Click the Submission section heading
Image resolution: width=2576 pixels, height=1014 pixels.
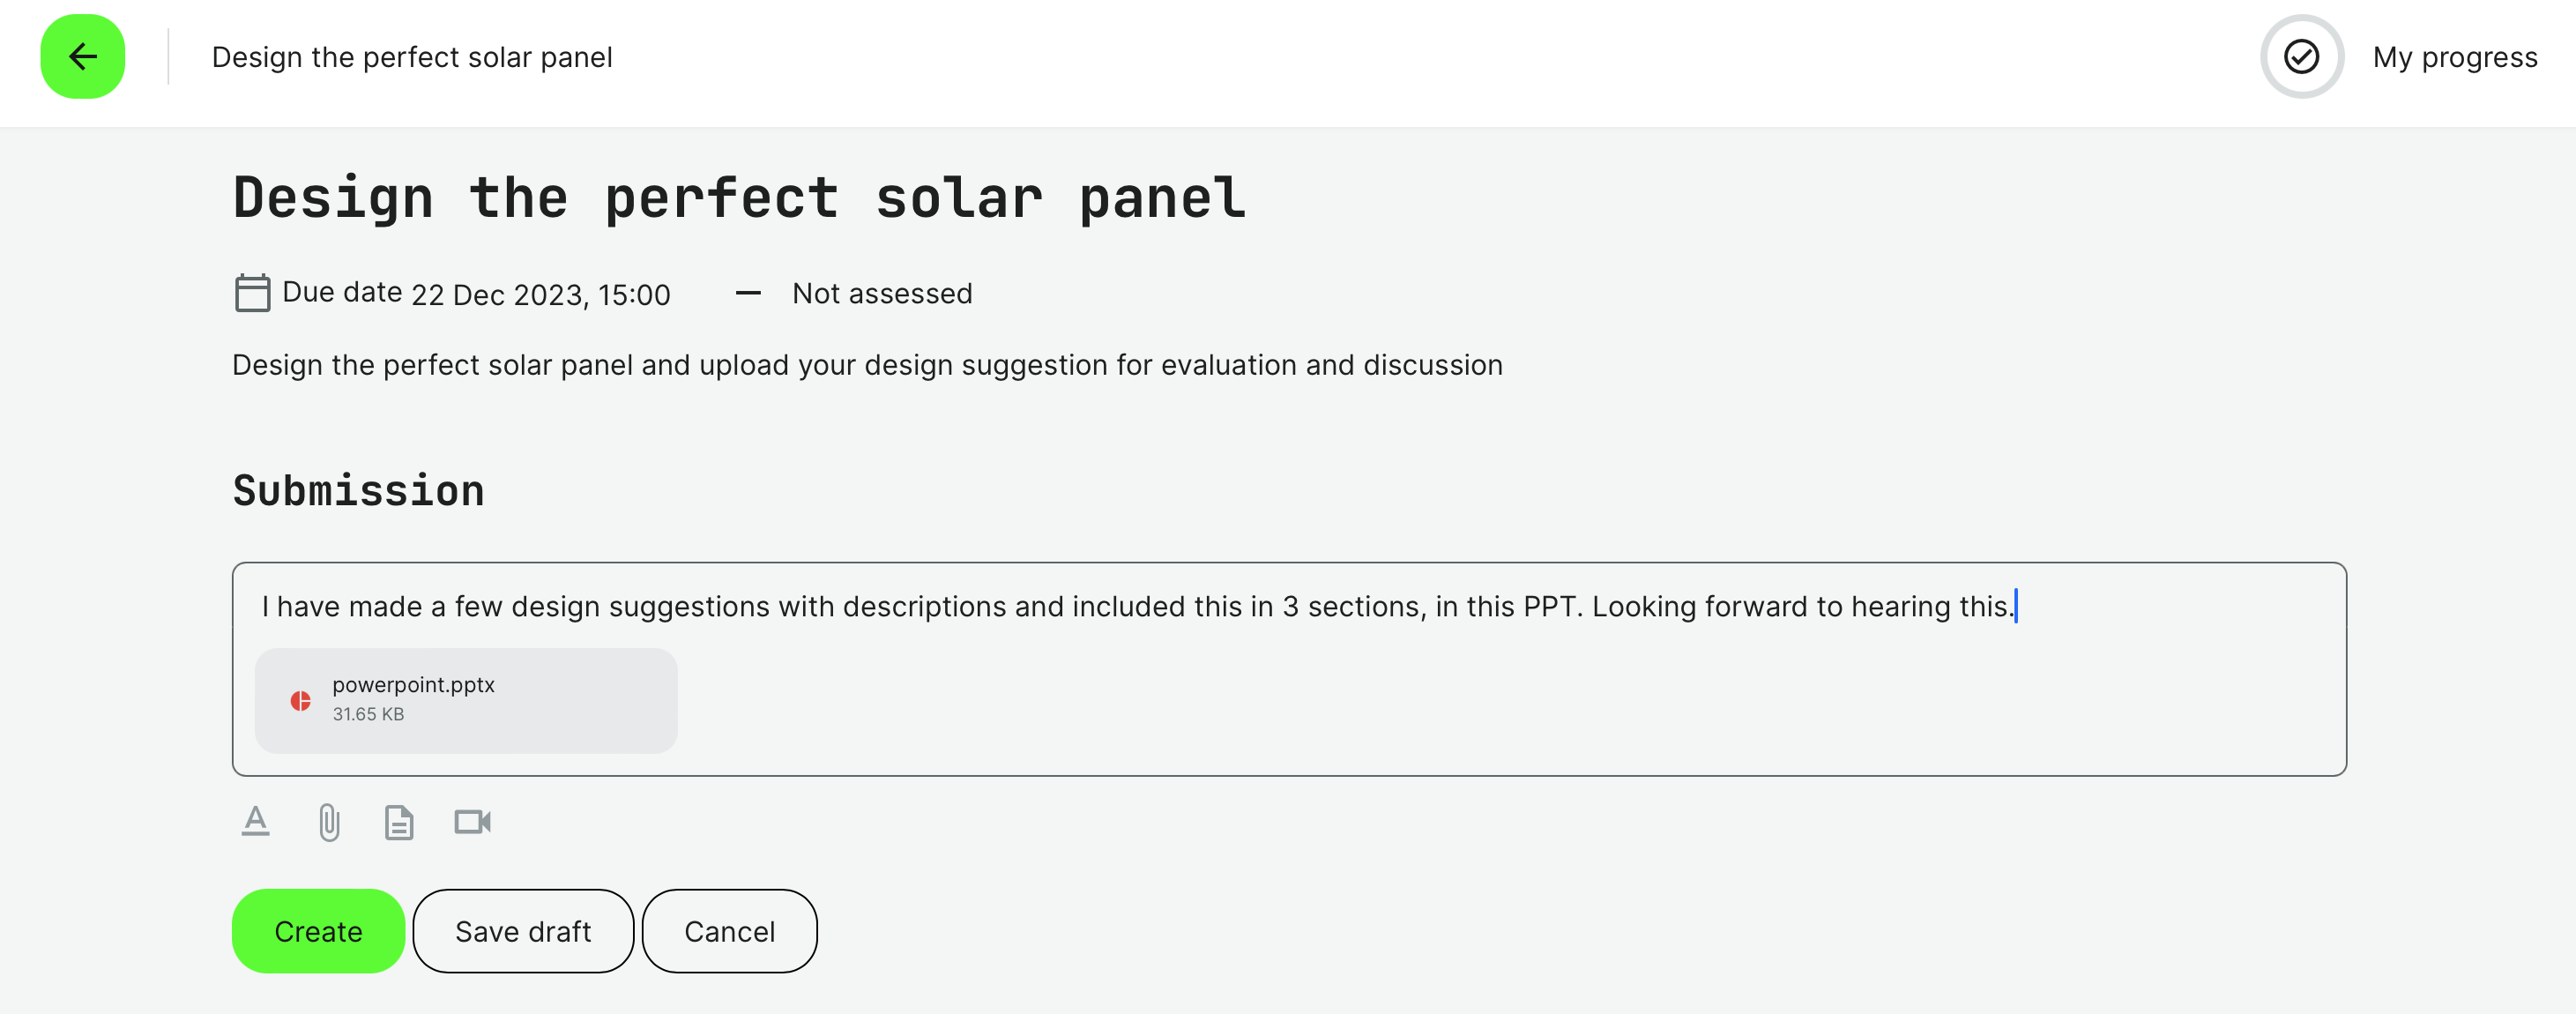tap(358, 491)
